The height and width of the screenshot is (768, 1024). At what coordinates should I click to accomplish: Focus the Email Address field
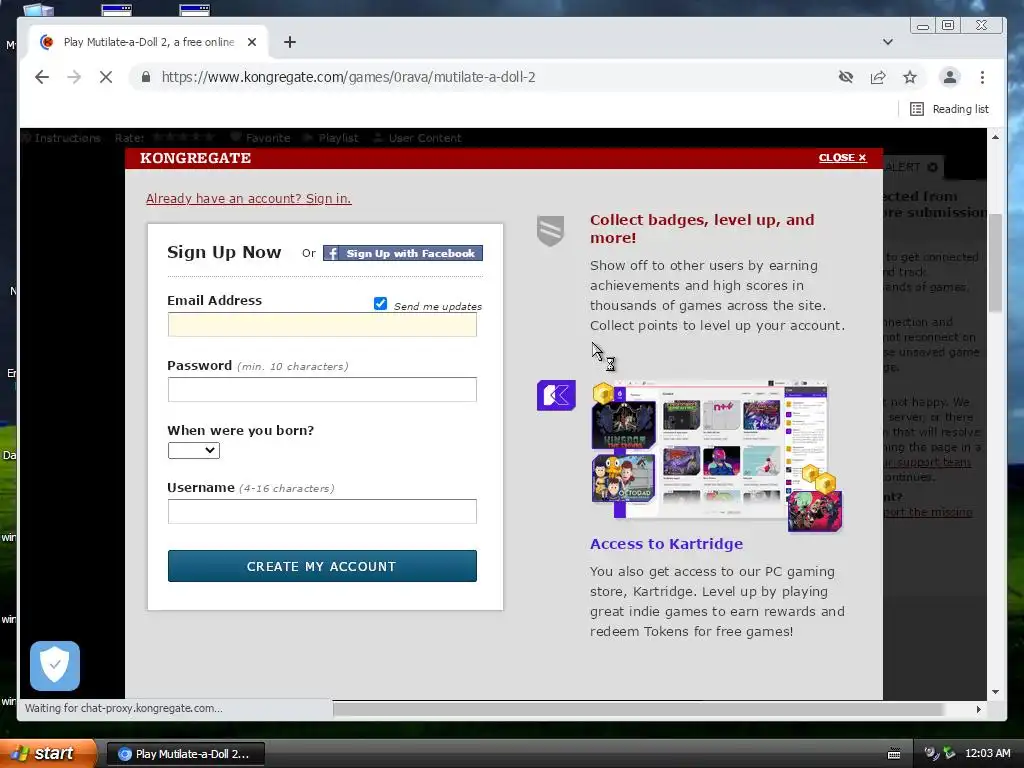(x=322, y=325)
